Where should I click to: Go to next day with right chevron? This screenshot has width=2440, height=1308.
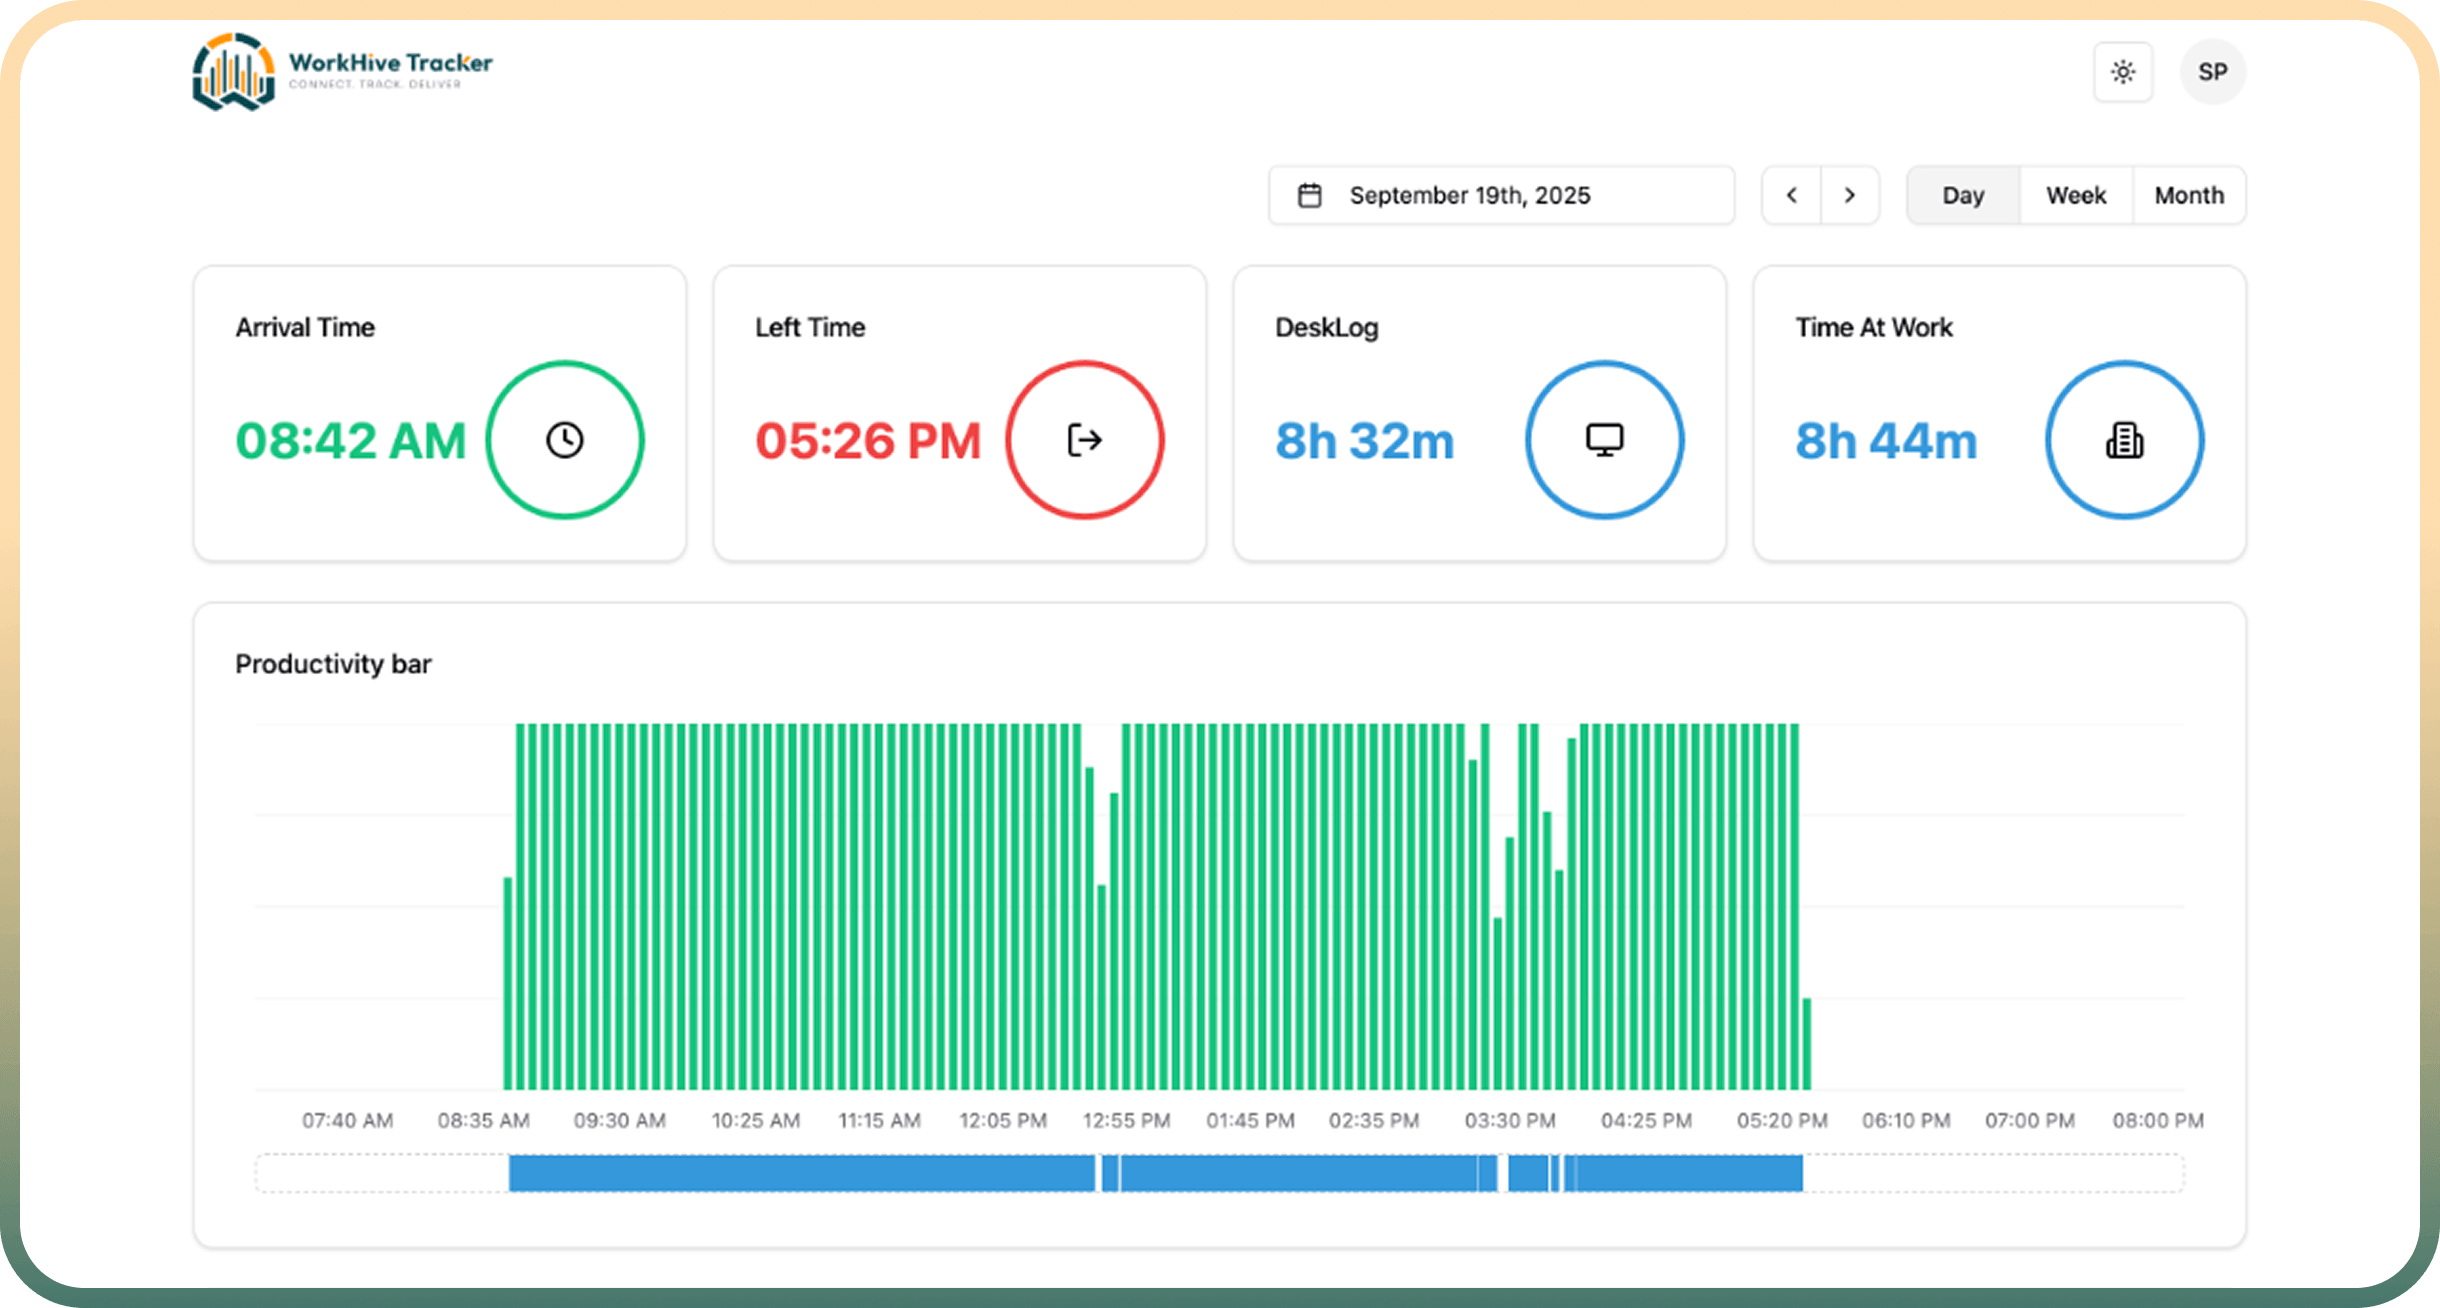1850,195
